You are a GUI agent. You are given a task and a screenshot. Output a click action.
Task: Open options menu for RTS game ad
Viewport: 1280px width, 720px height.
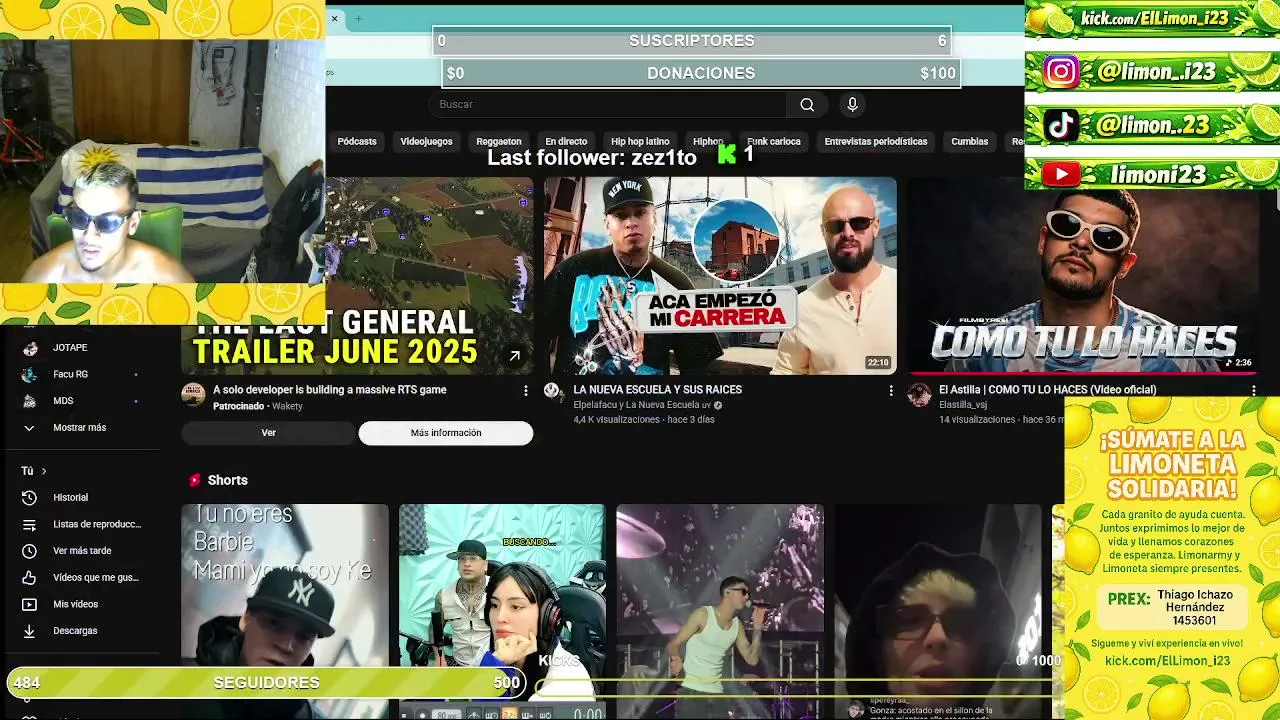click(525, 391)
